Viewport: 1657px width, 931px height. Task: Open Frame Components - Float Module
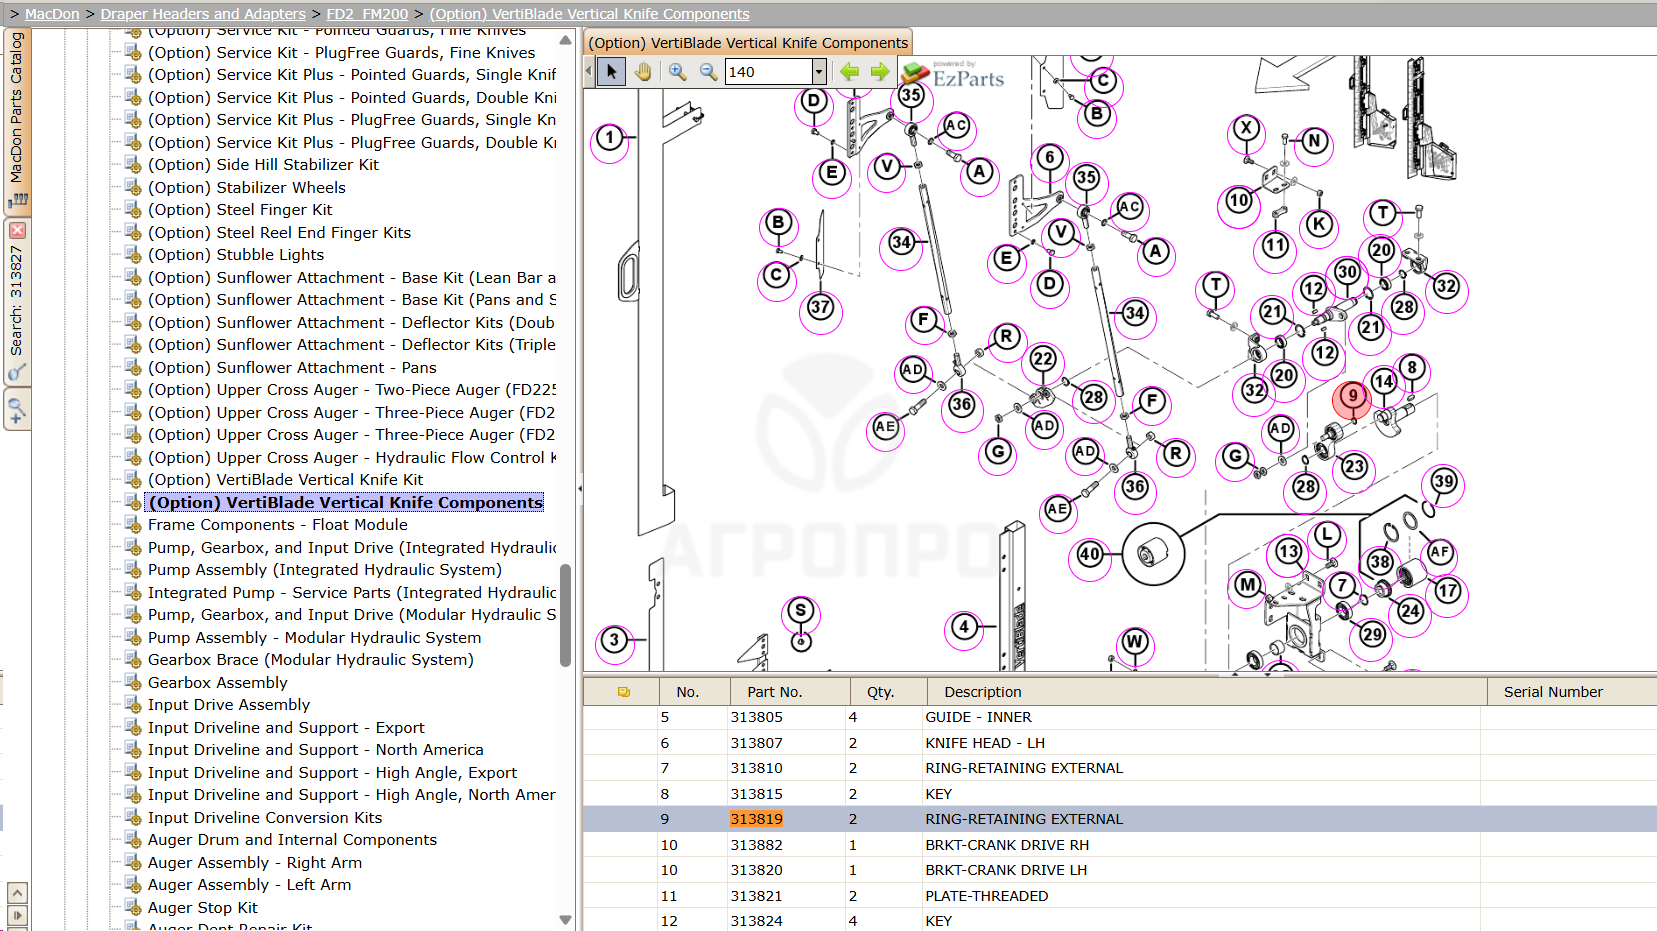pos(278,525)
